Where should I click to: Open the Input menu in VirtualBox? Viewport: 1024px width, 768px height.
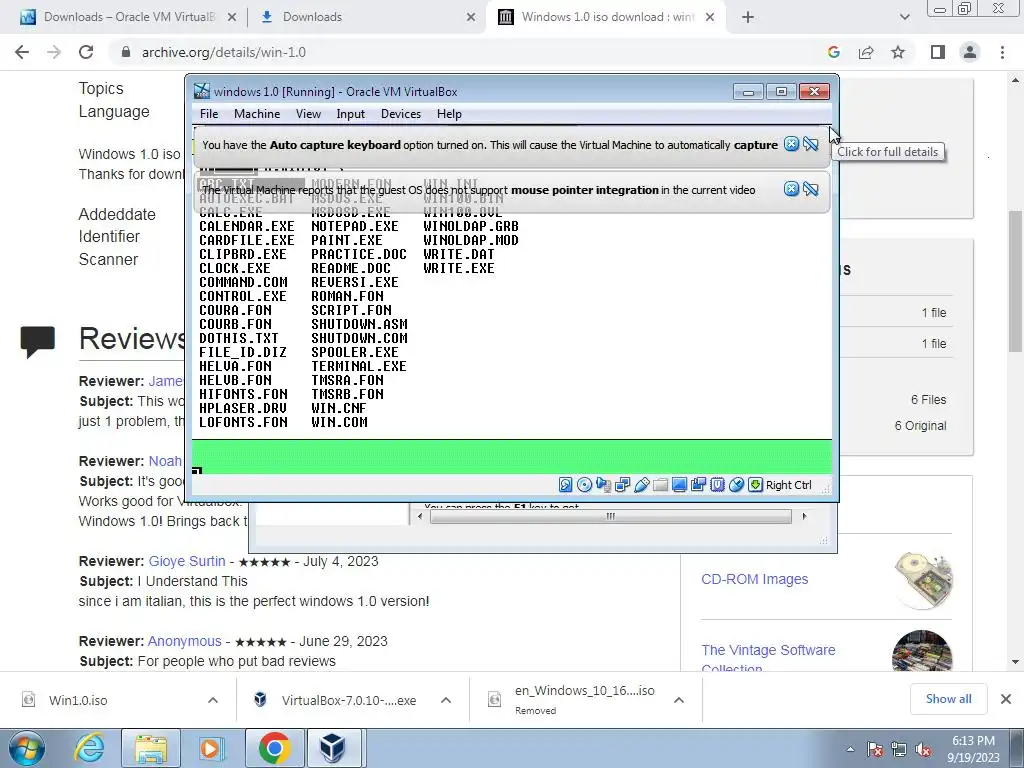[x=351, y=114]
